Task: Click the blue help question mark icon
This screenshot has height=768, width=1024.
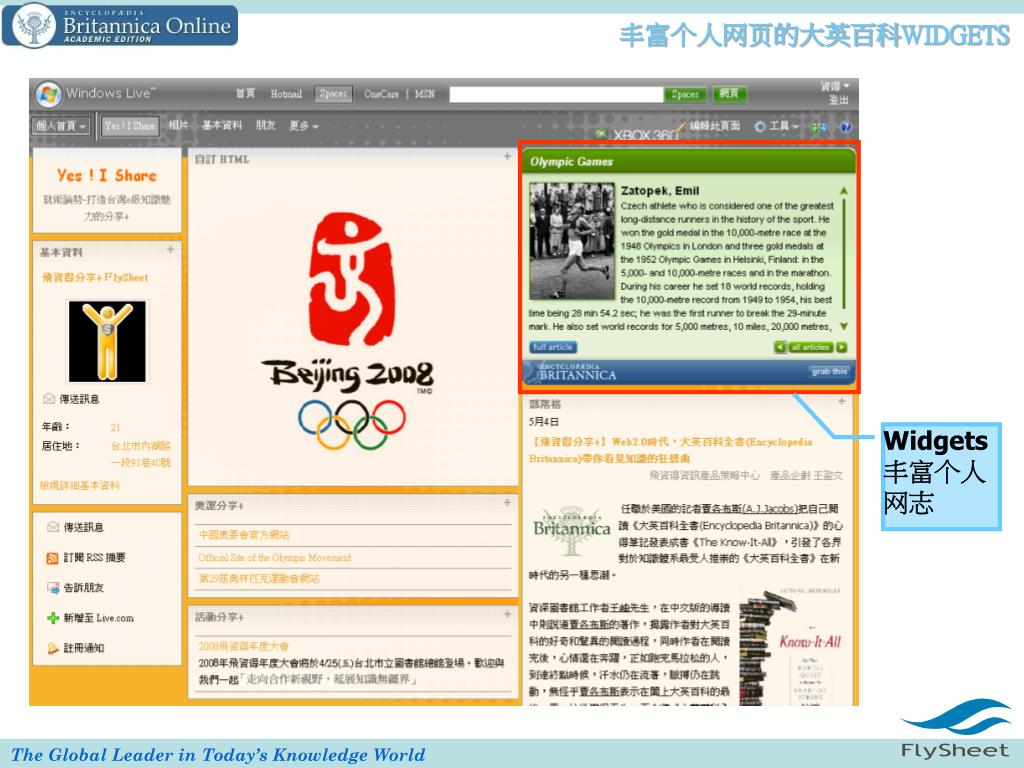Action: point(845,127)
